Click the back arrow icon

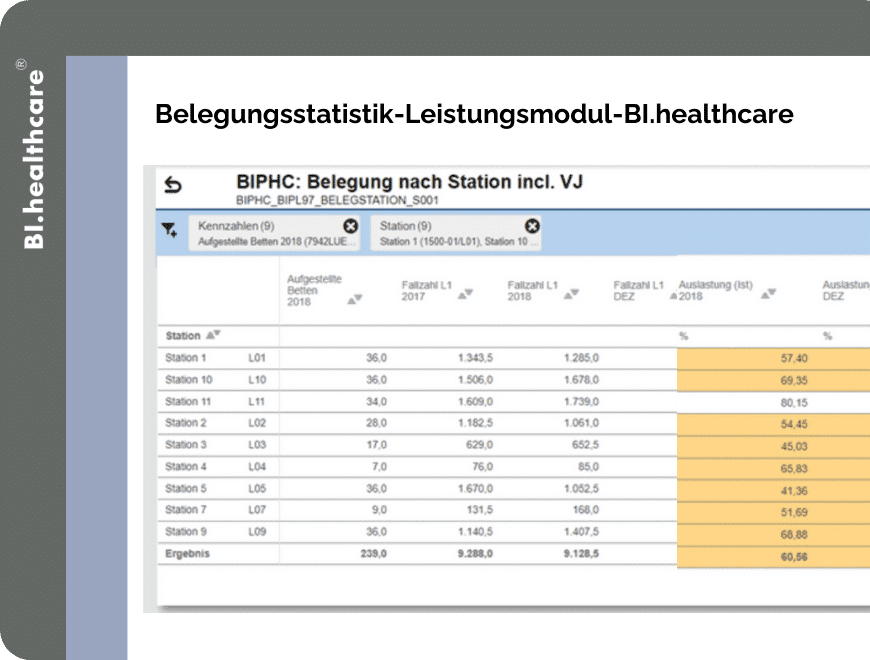pyautogui.click(x=173, y=185)
